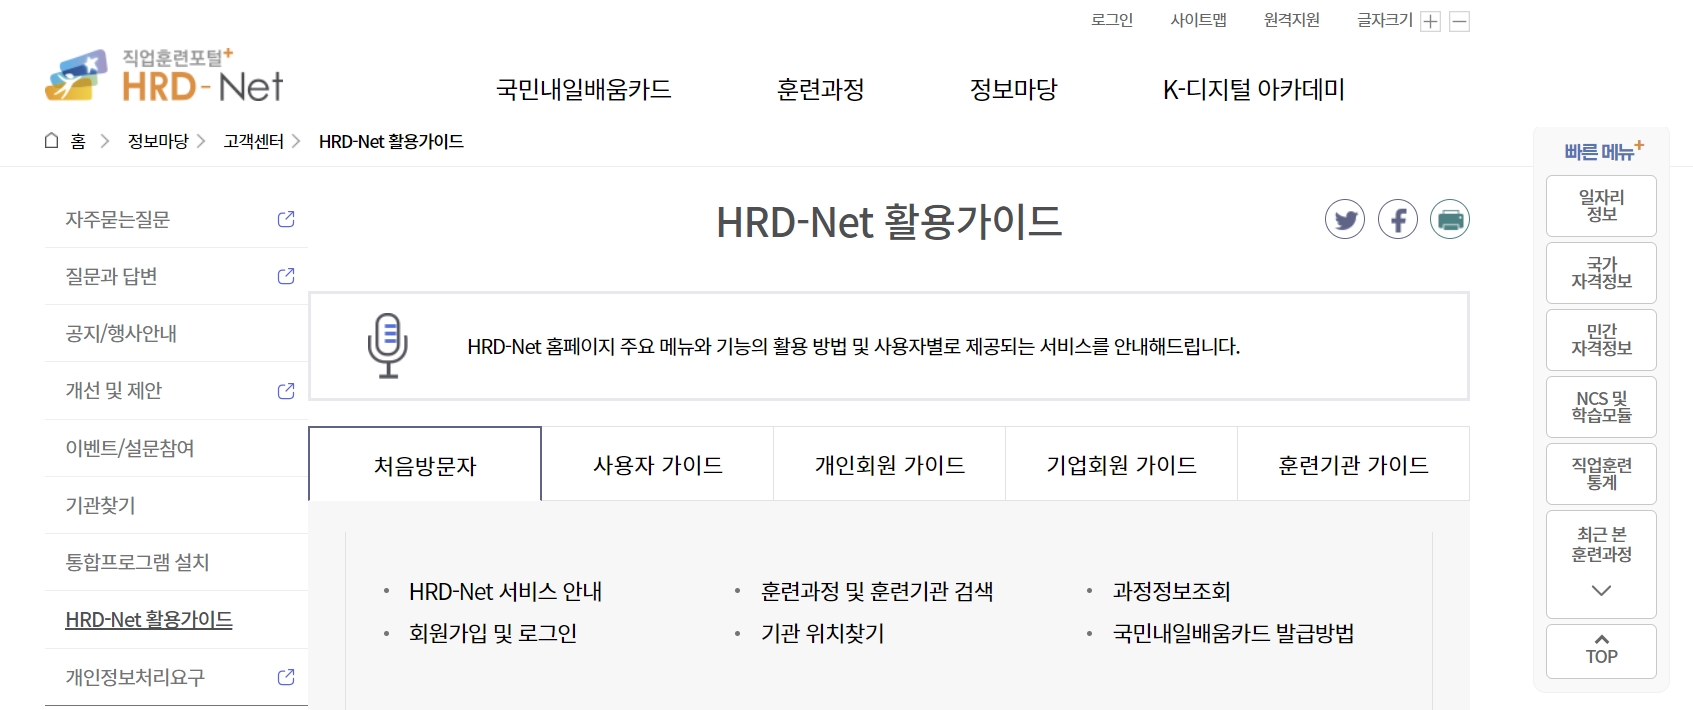Share page on Twitter
1693x710 pixels.
coord(1345,219)
